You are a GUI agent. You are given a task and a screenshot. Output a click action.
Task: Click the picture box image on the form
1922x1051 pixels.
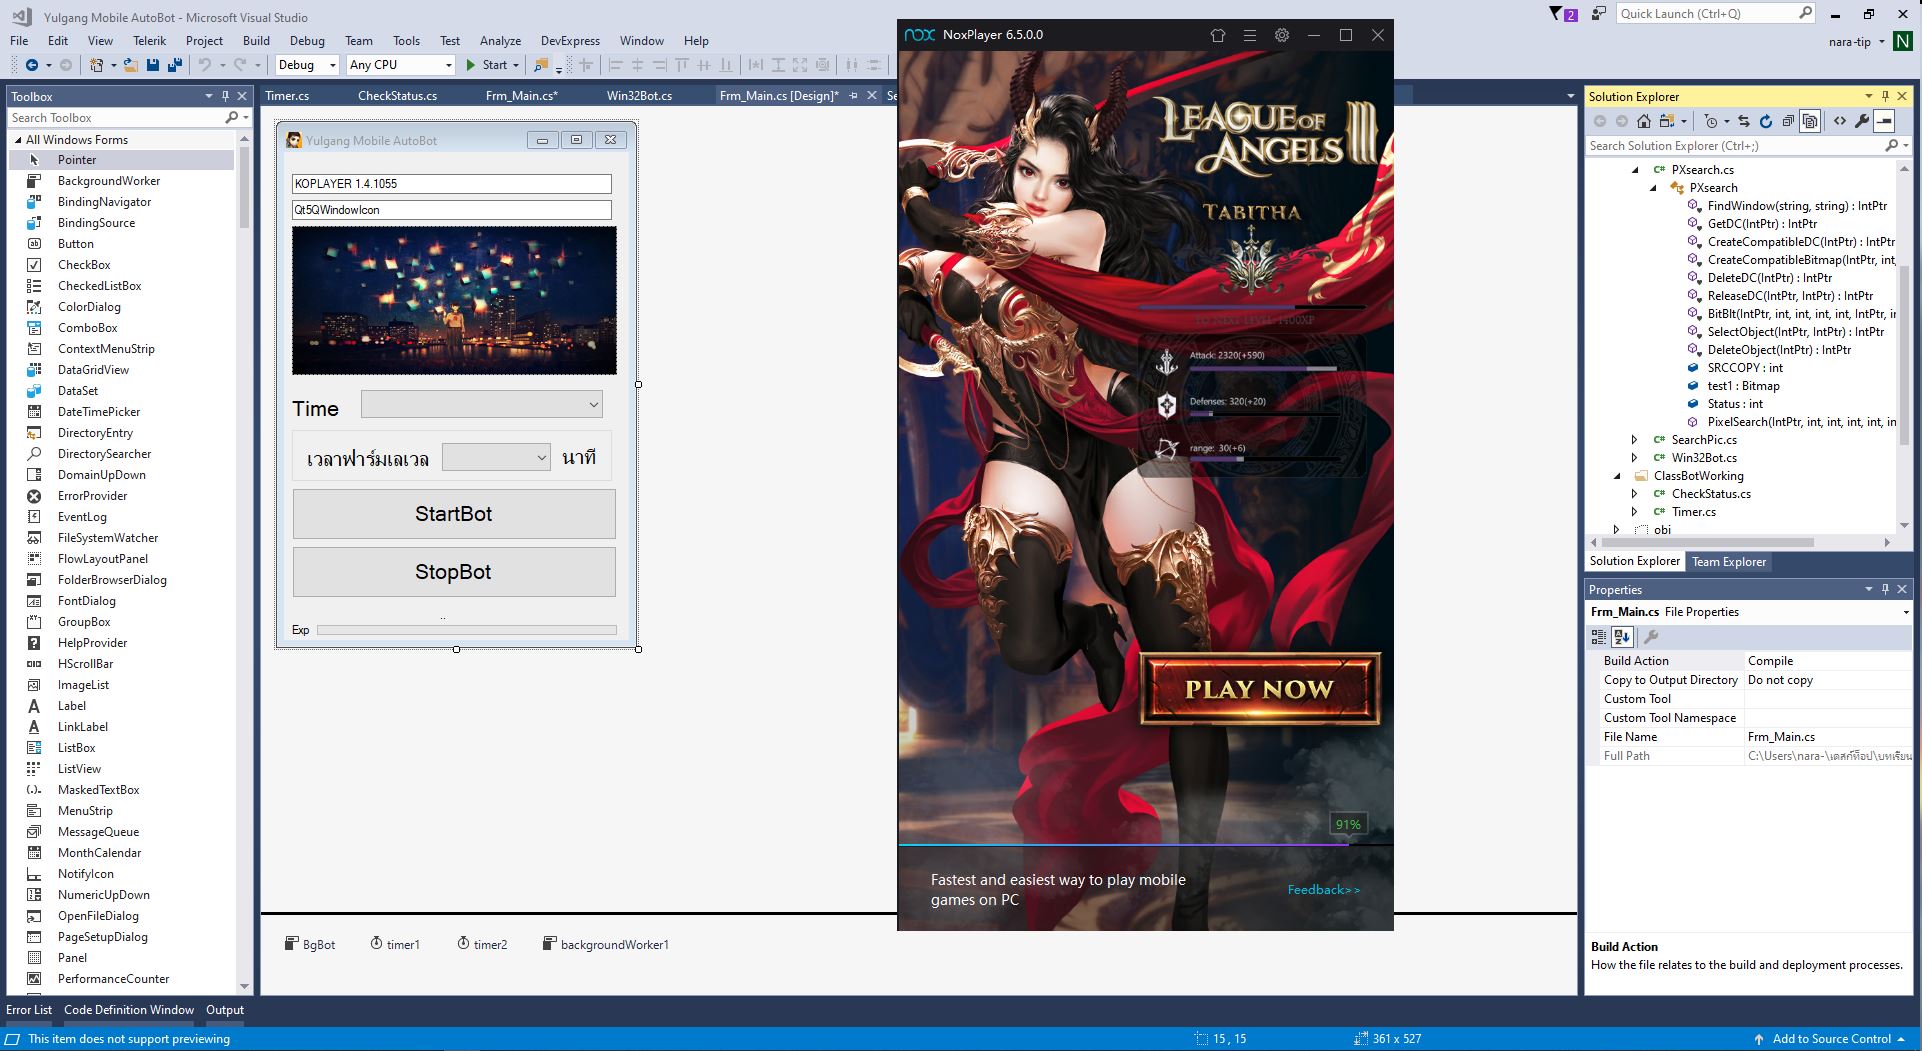click(454, 300)
